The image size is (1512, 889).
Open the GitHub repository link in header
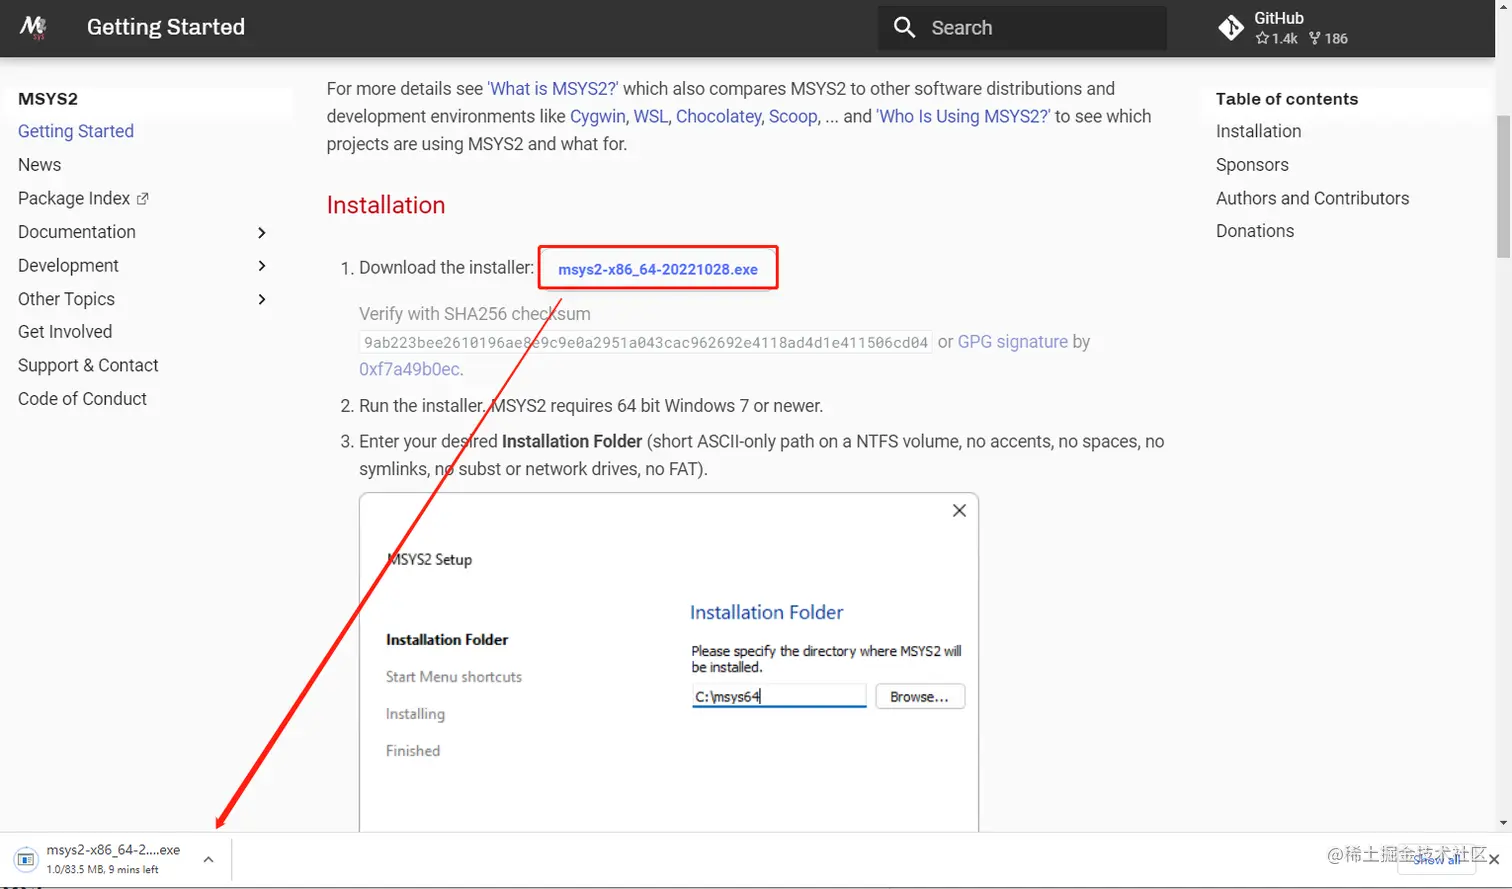[x=1283, y=28]
